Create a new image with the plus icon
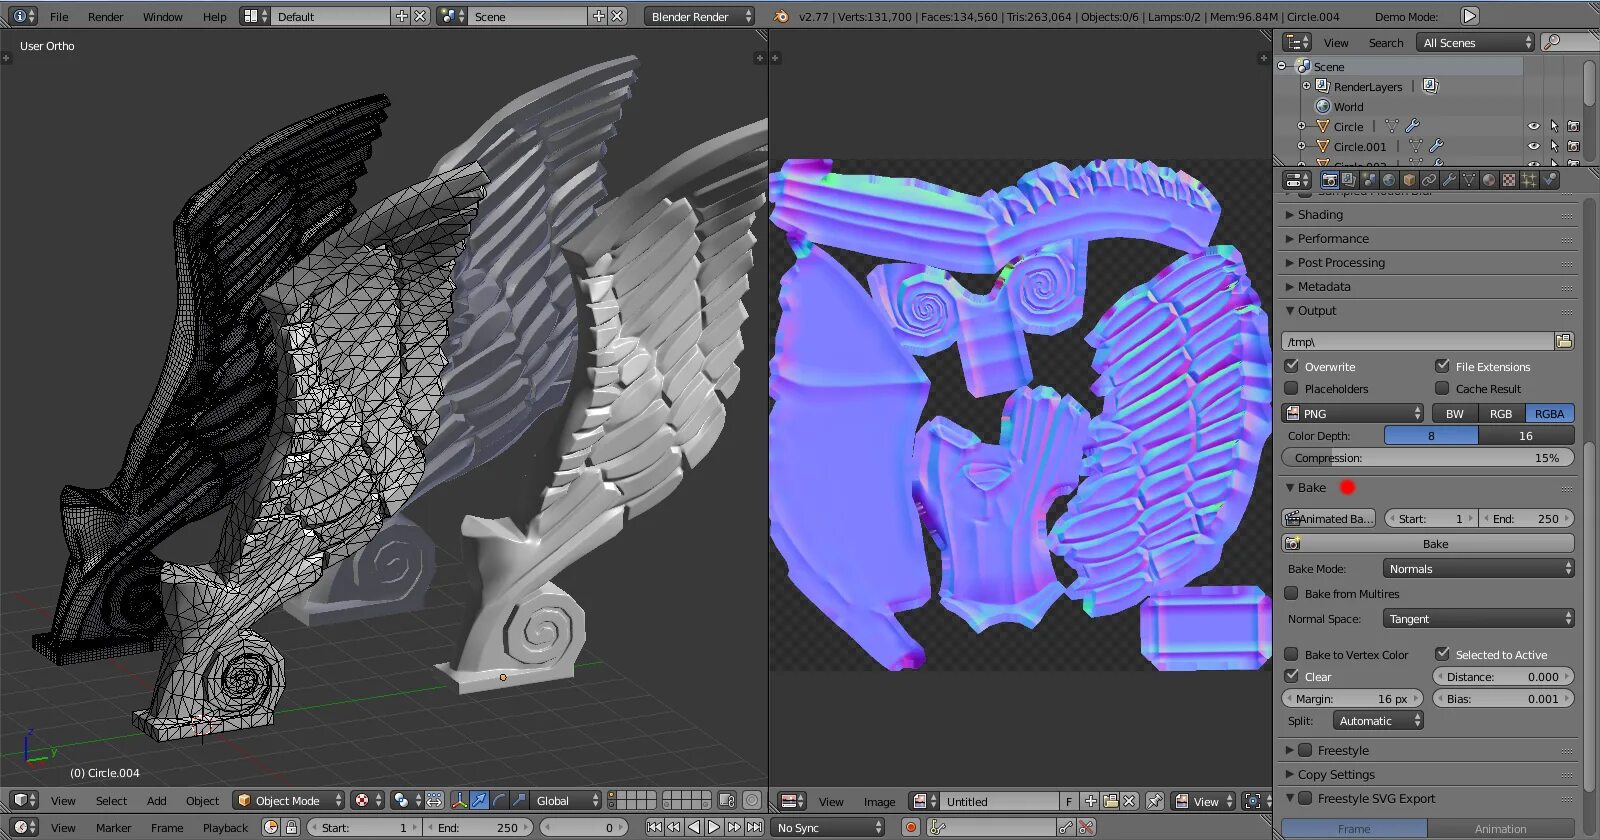Screen dimensions: 1600x840 pos(1091,801)
